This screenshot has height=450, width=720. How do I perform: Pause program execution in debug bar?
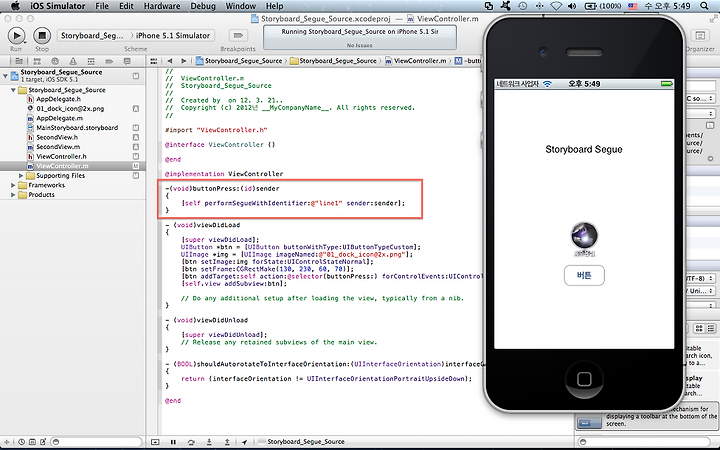[173, 442]
